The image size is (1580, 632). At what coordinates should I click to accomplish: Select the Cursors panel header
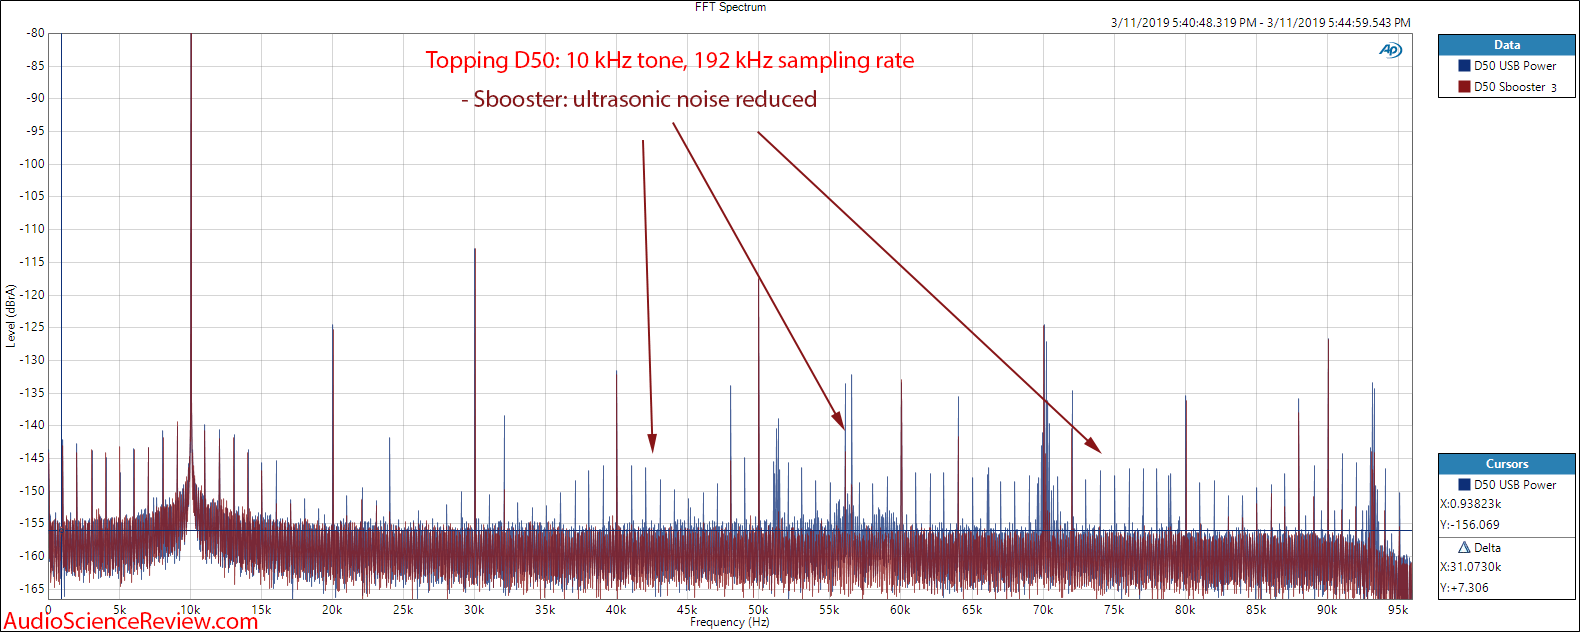(1507, 464)
